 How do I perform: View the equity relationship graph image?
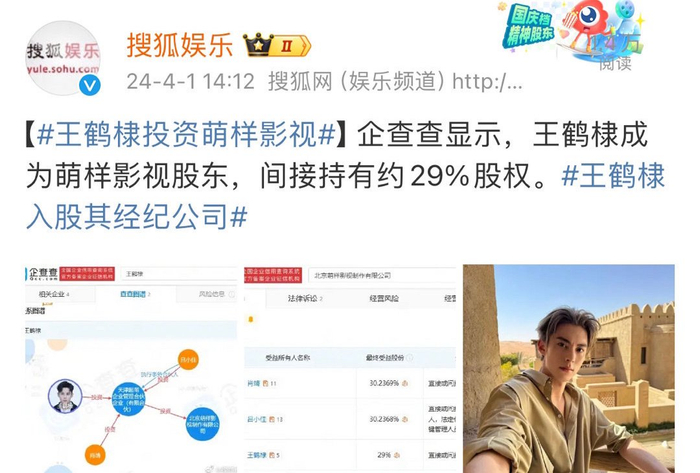click(131, 369)
